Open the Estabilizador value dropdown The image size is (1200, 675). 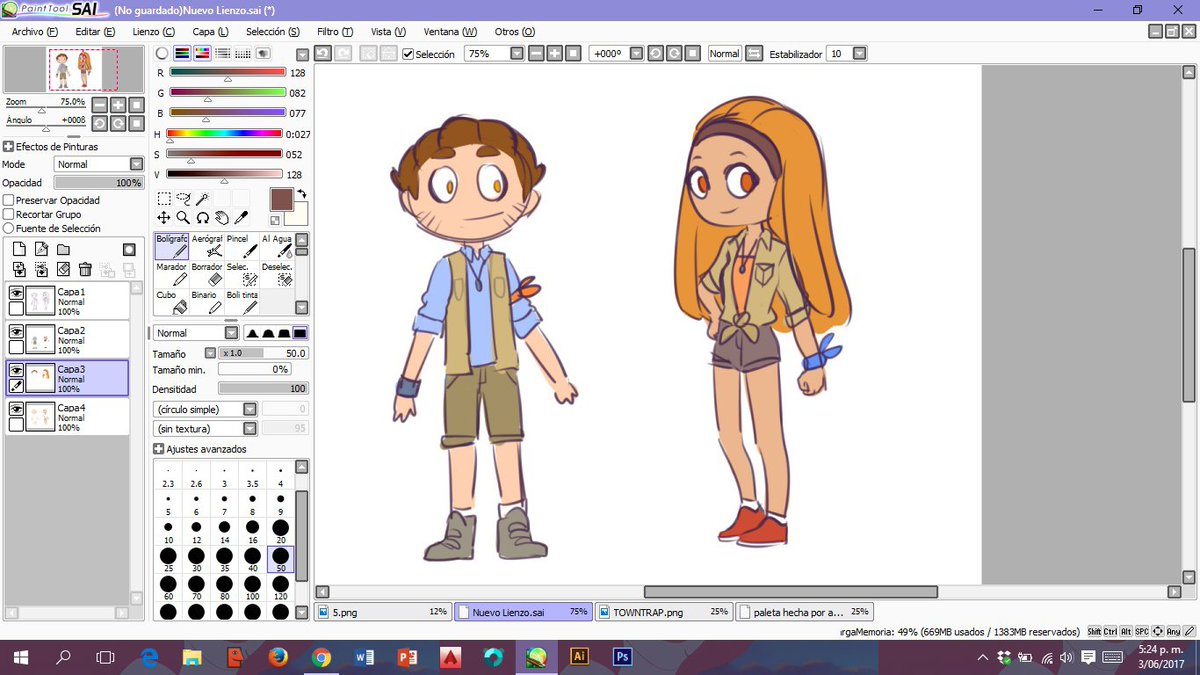point(859,54)
